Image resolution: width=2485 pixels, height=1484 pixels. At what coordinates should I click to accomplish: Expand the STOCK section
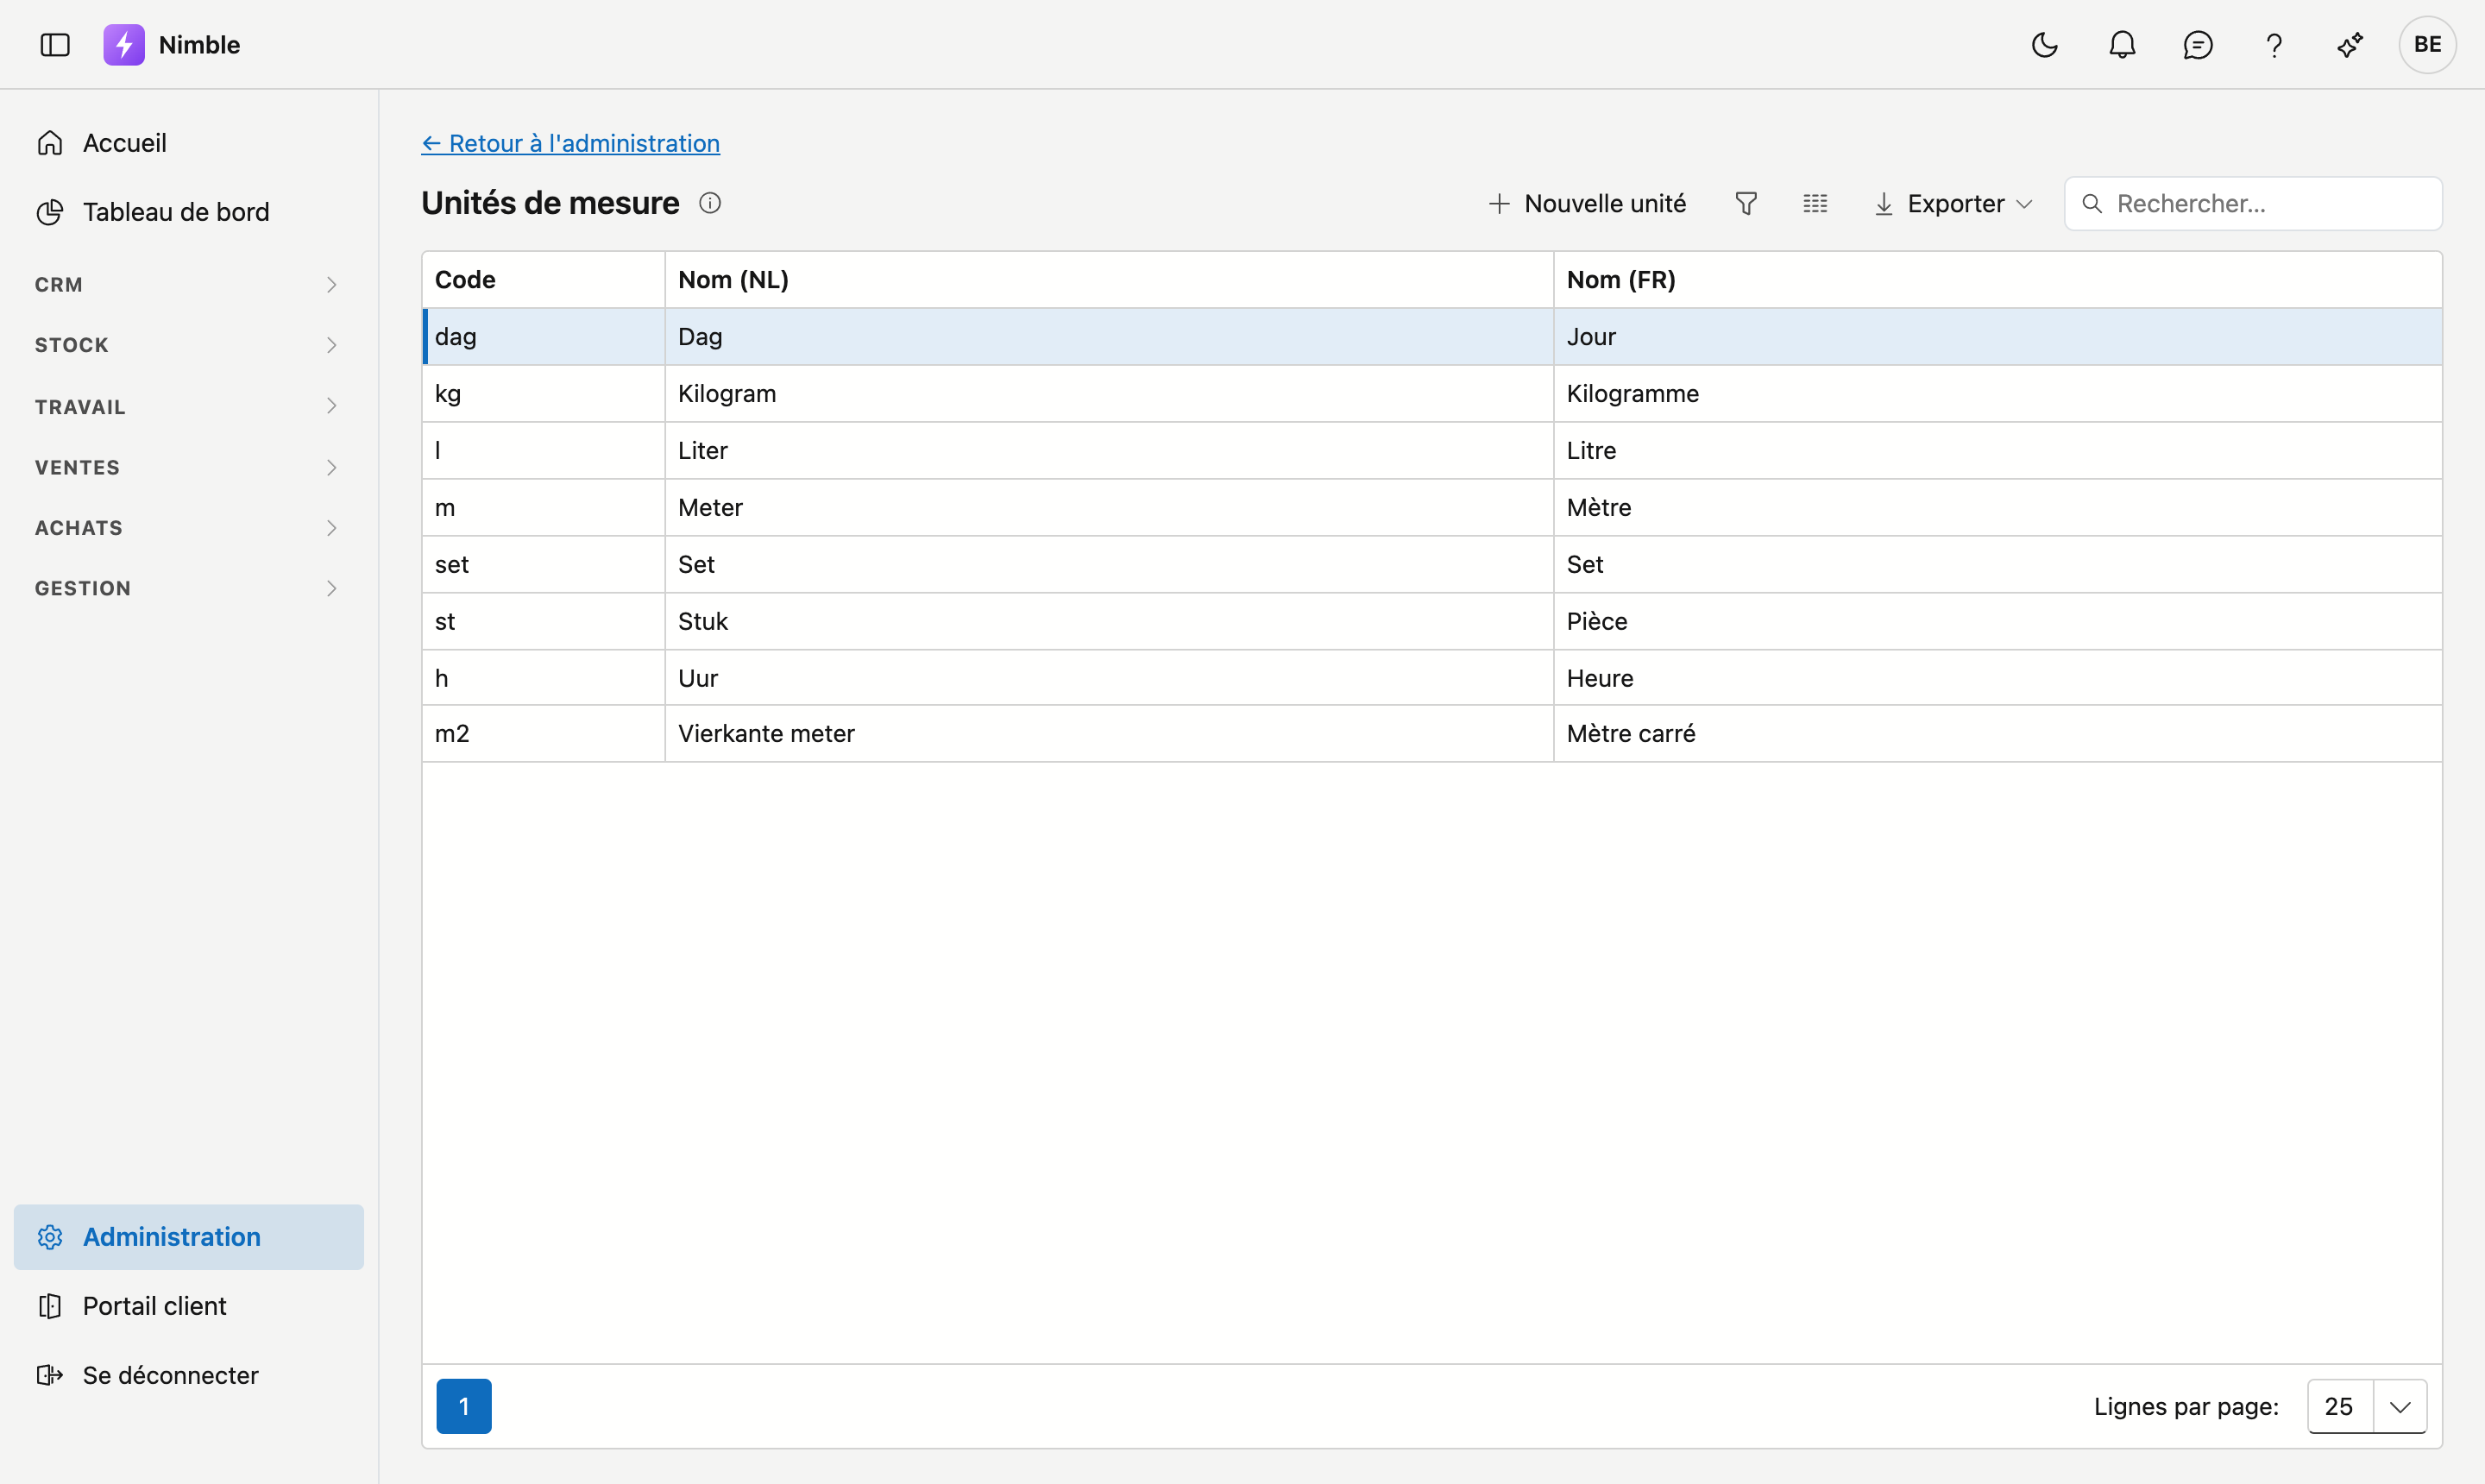(x=188, y=345)
